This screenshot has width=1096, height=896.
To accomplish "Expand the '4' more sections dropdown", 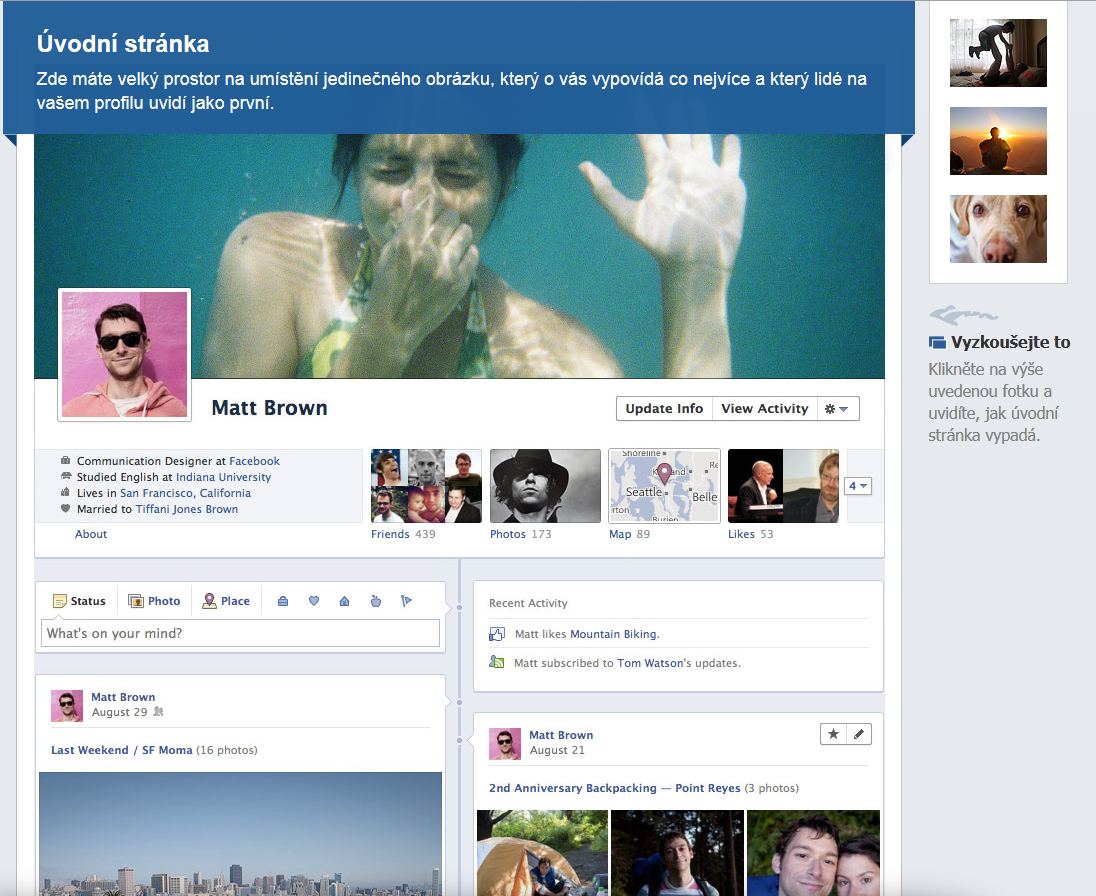I will coord(858,486).
